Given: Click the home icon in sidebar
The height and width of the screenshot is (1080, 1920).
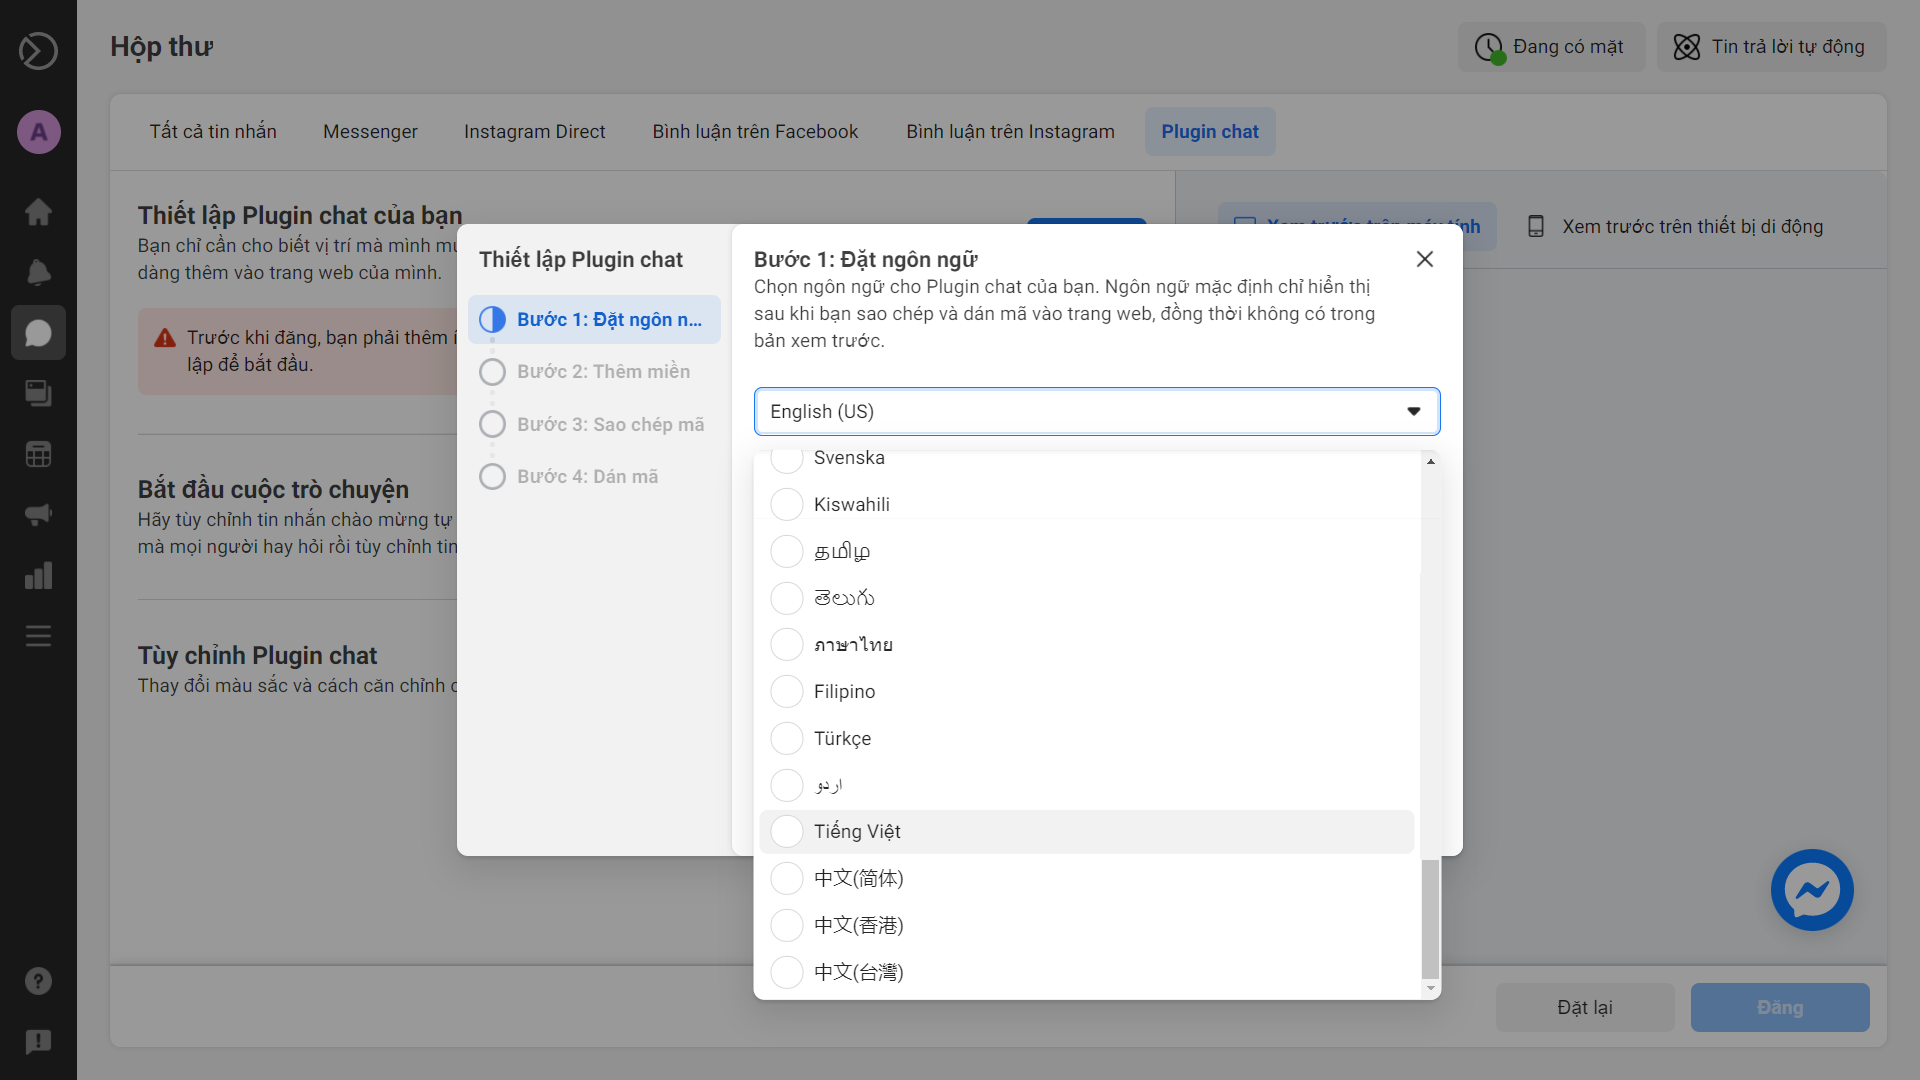Looking at the screenshot, I should pyautogui.click(x=38, y=212).
